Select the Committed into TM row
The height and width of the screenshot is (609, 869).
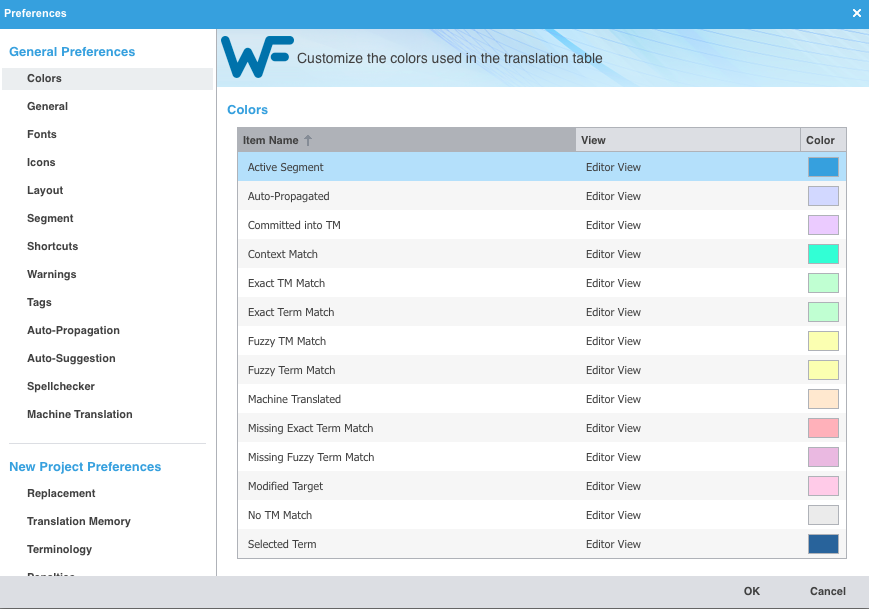tap(294, 225)
